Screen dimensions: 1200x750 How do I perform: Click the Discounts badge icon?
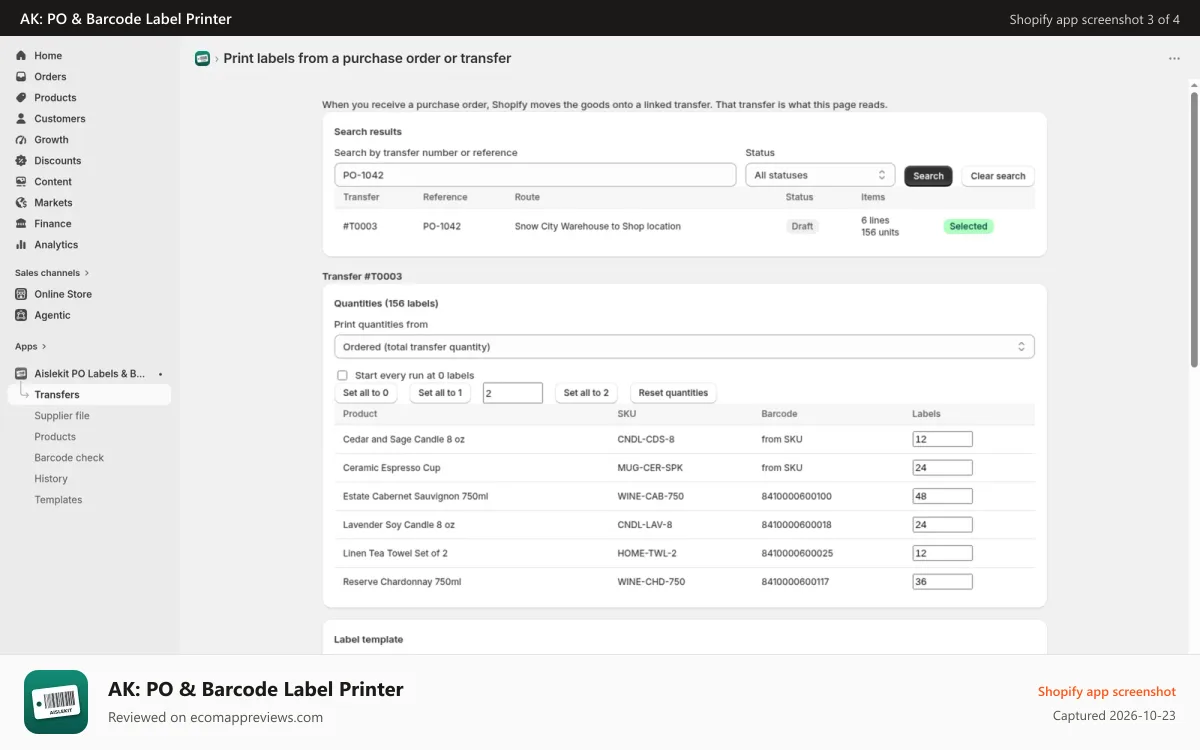coord(21,161)
